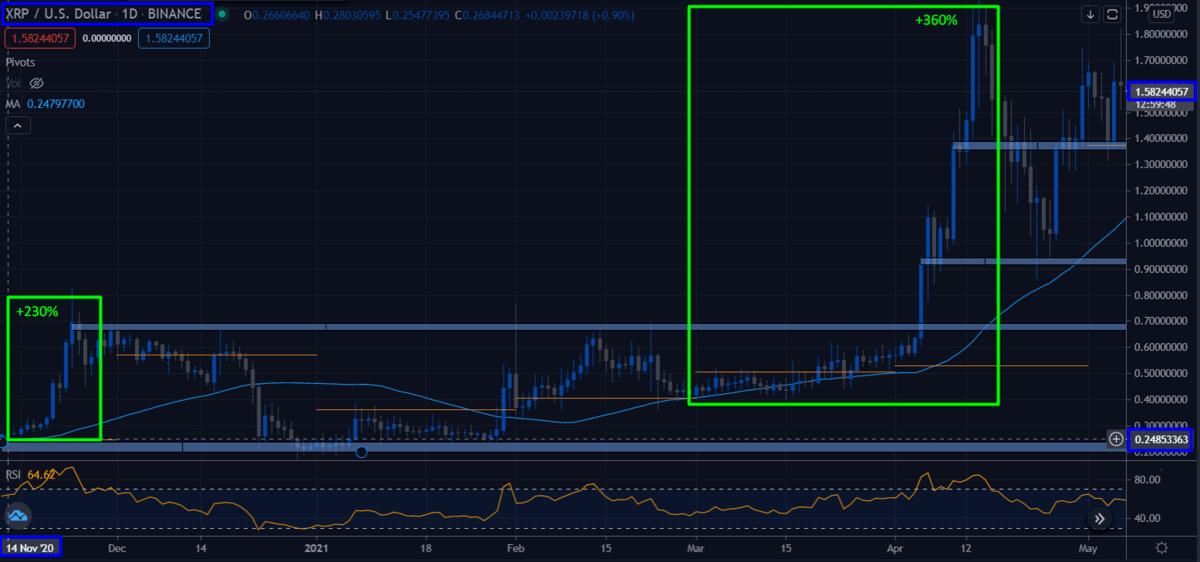Select the MA indicator label
This screenshot has width=1200, height=562.
click(x=14, y=104)
